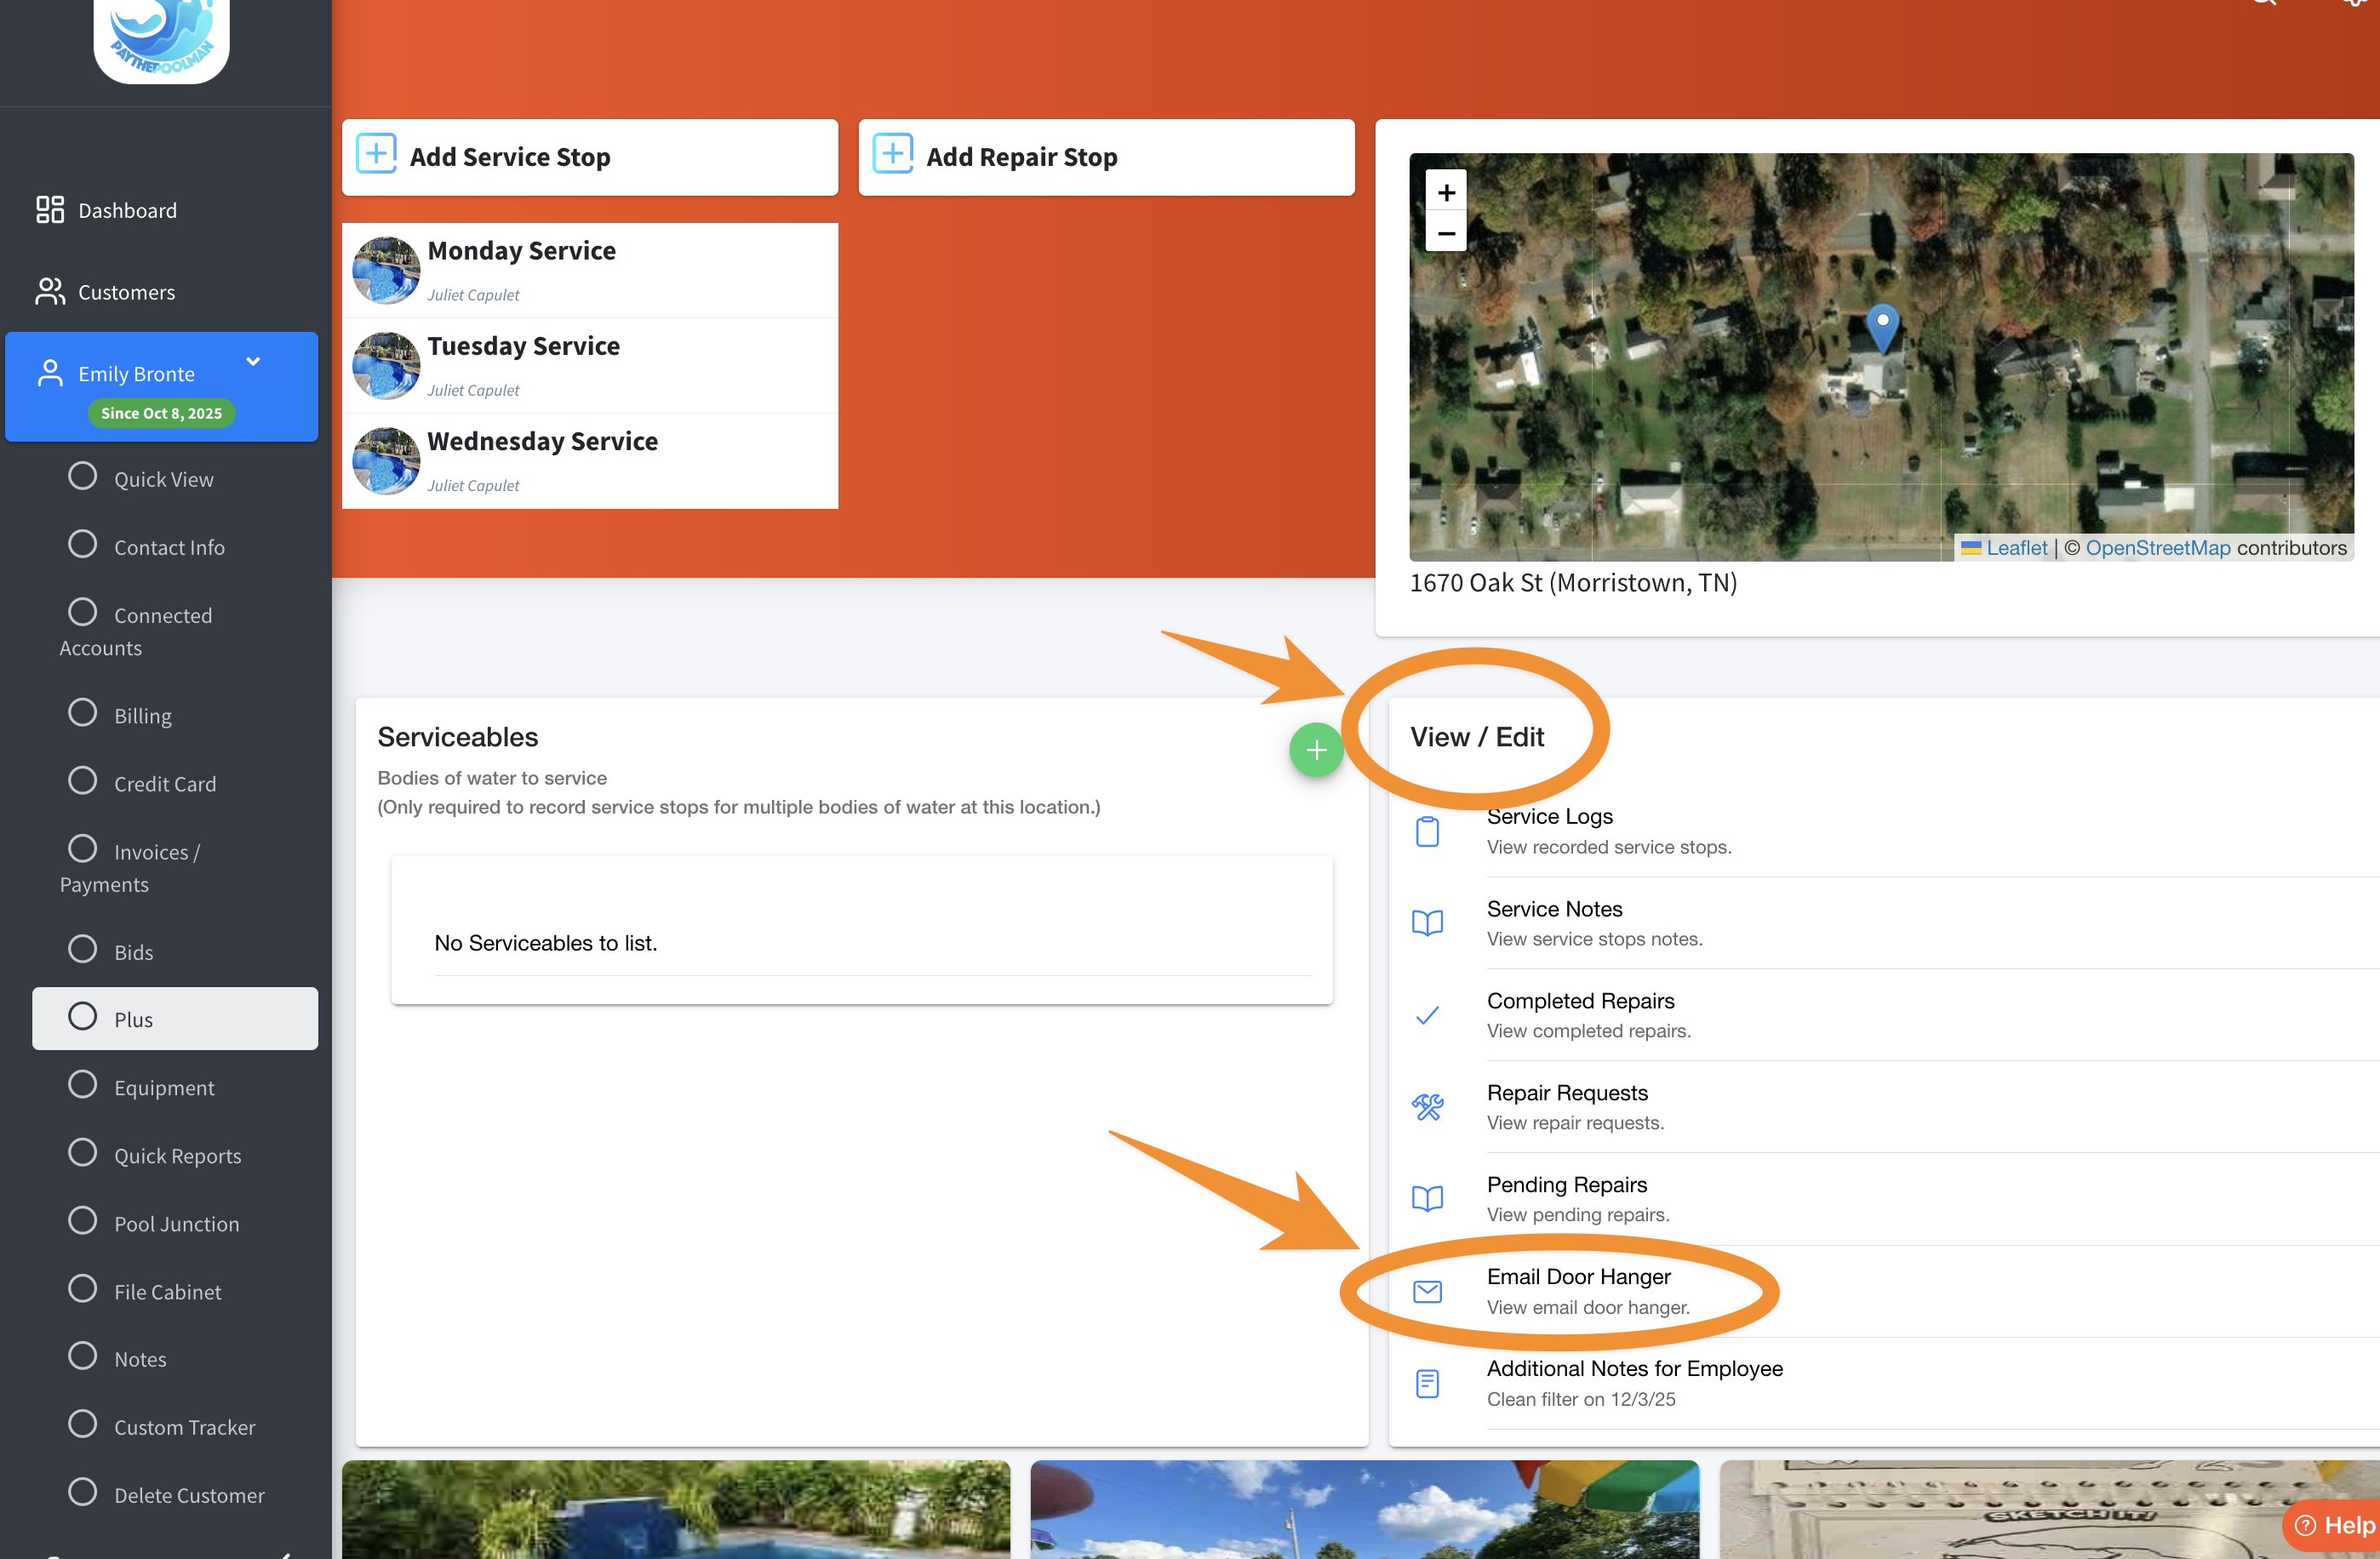Select the Billing radio option
This screenshot has height=1559, width=2380.
[x=83, y=713]
